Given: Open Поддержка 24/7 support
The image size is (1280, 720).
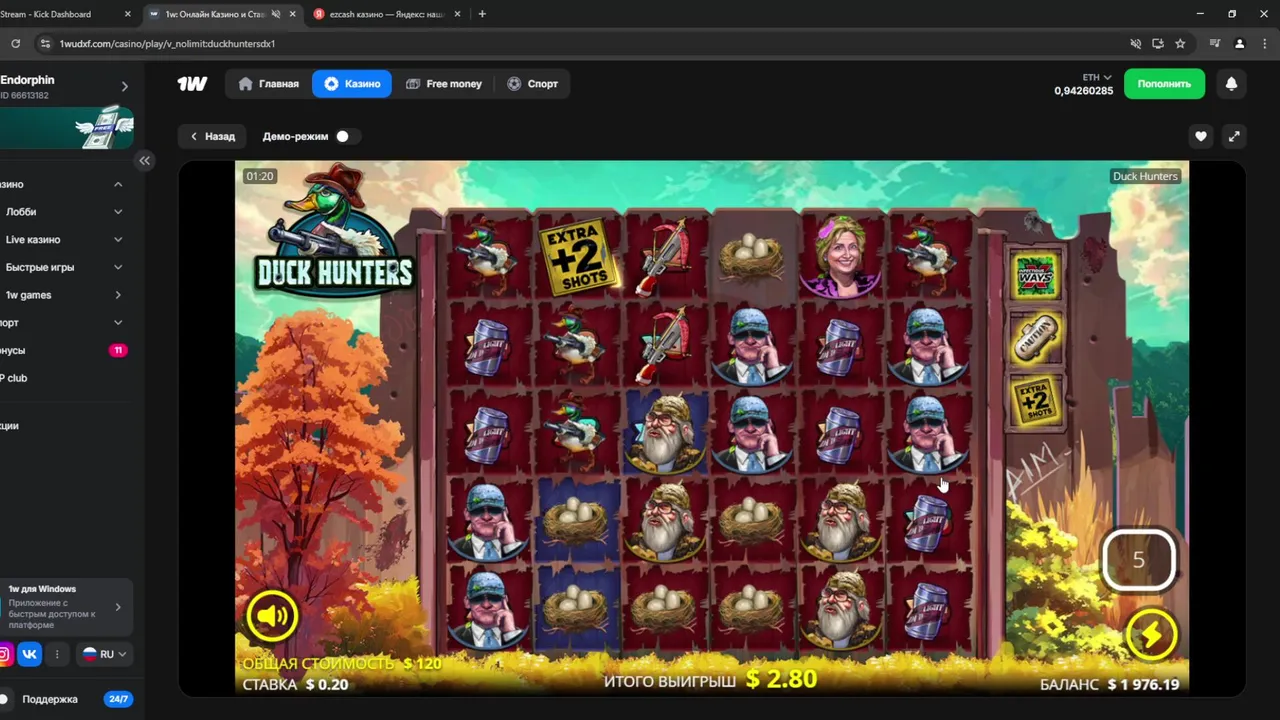Looking at the screenshot, I should 66,699.
